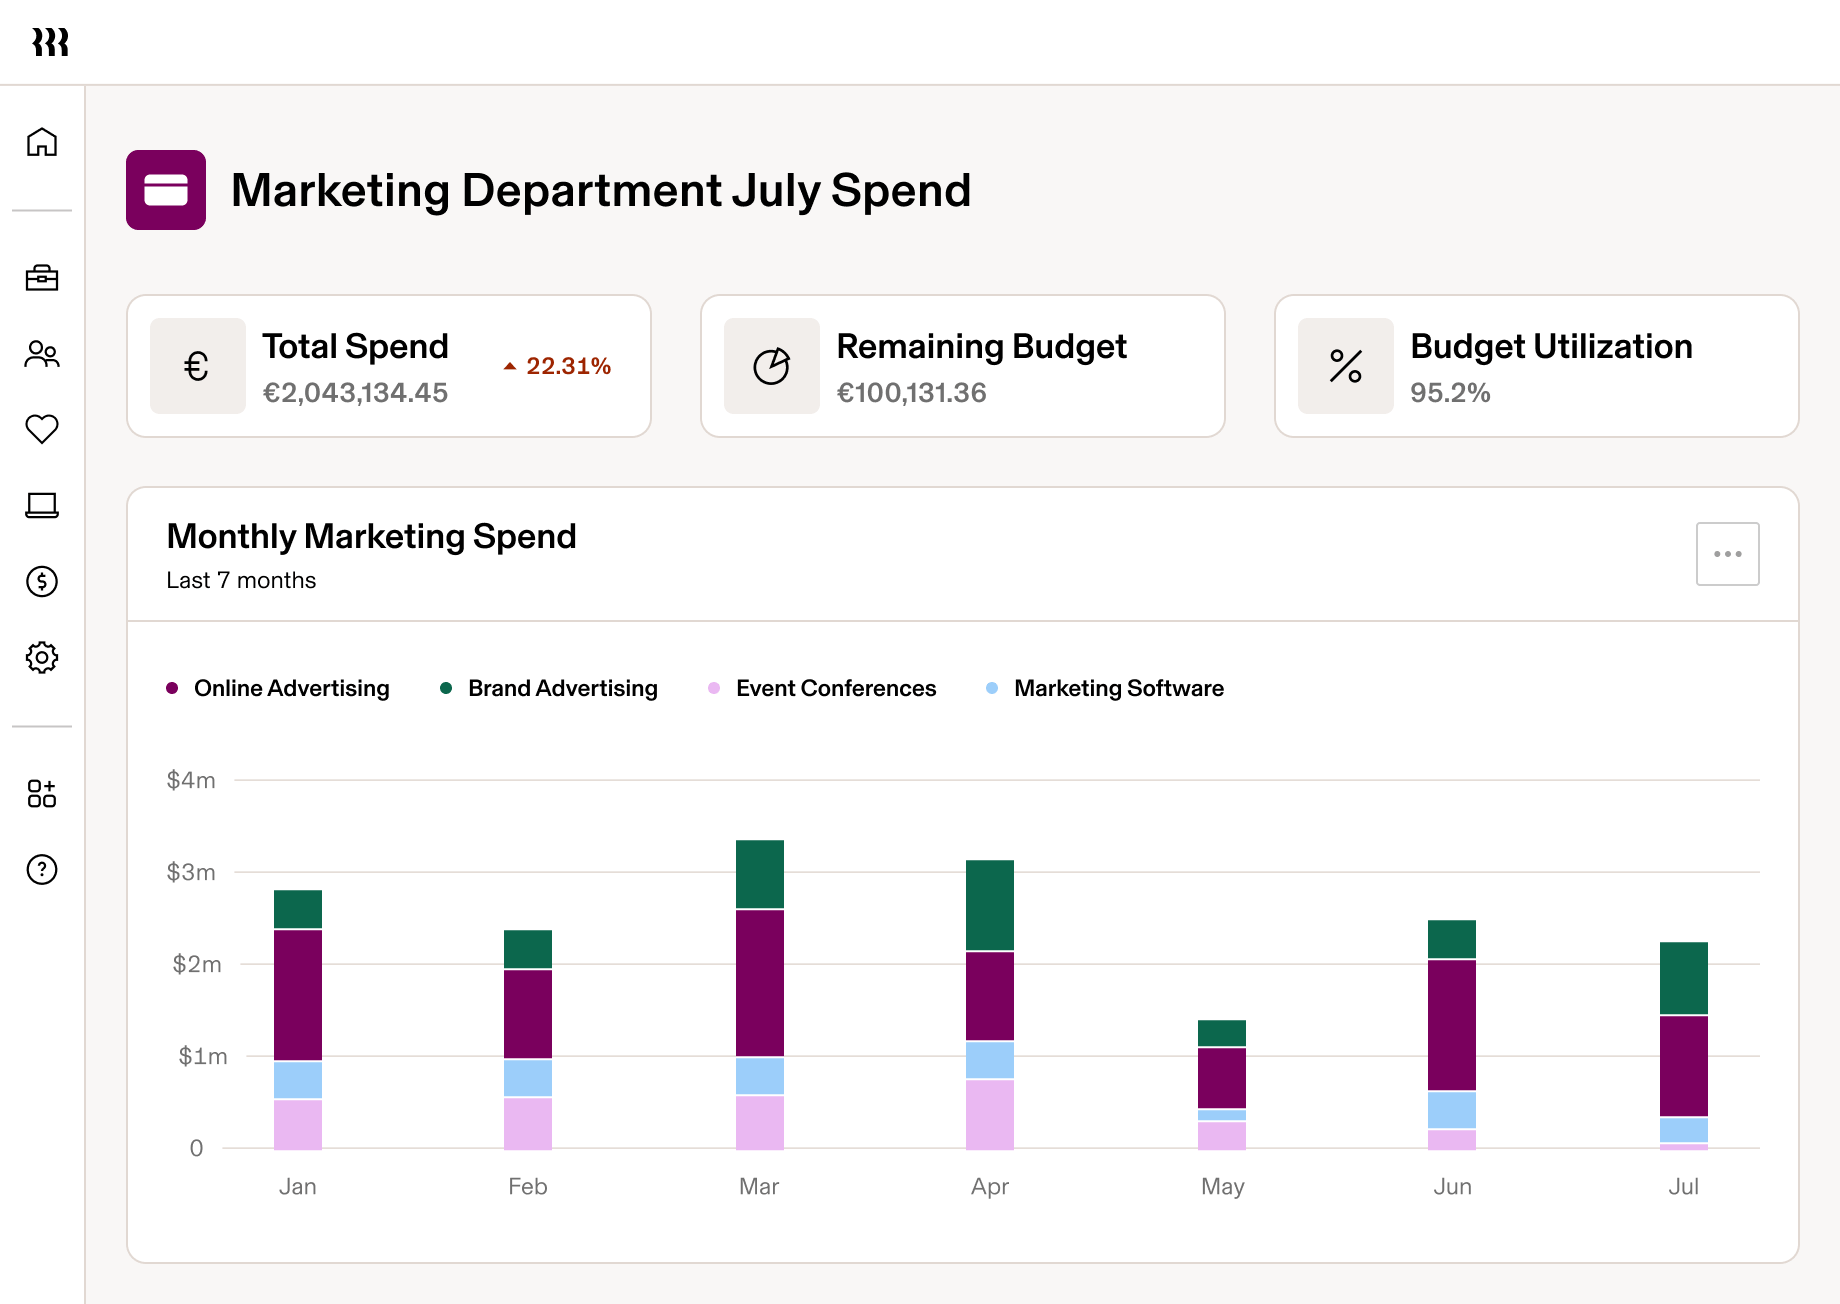Select the briefcase icon in the sidebar

pyautogui.click(x=41, y=279)
